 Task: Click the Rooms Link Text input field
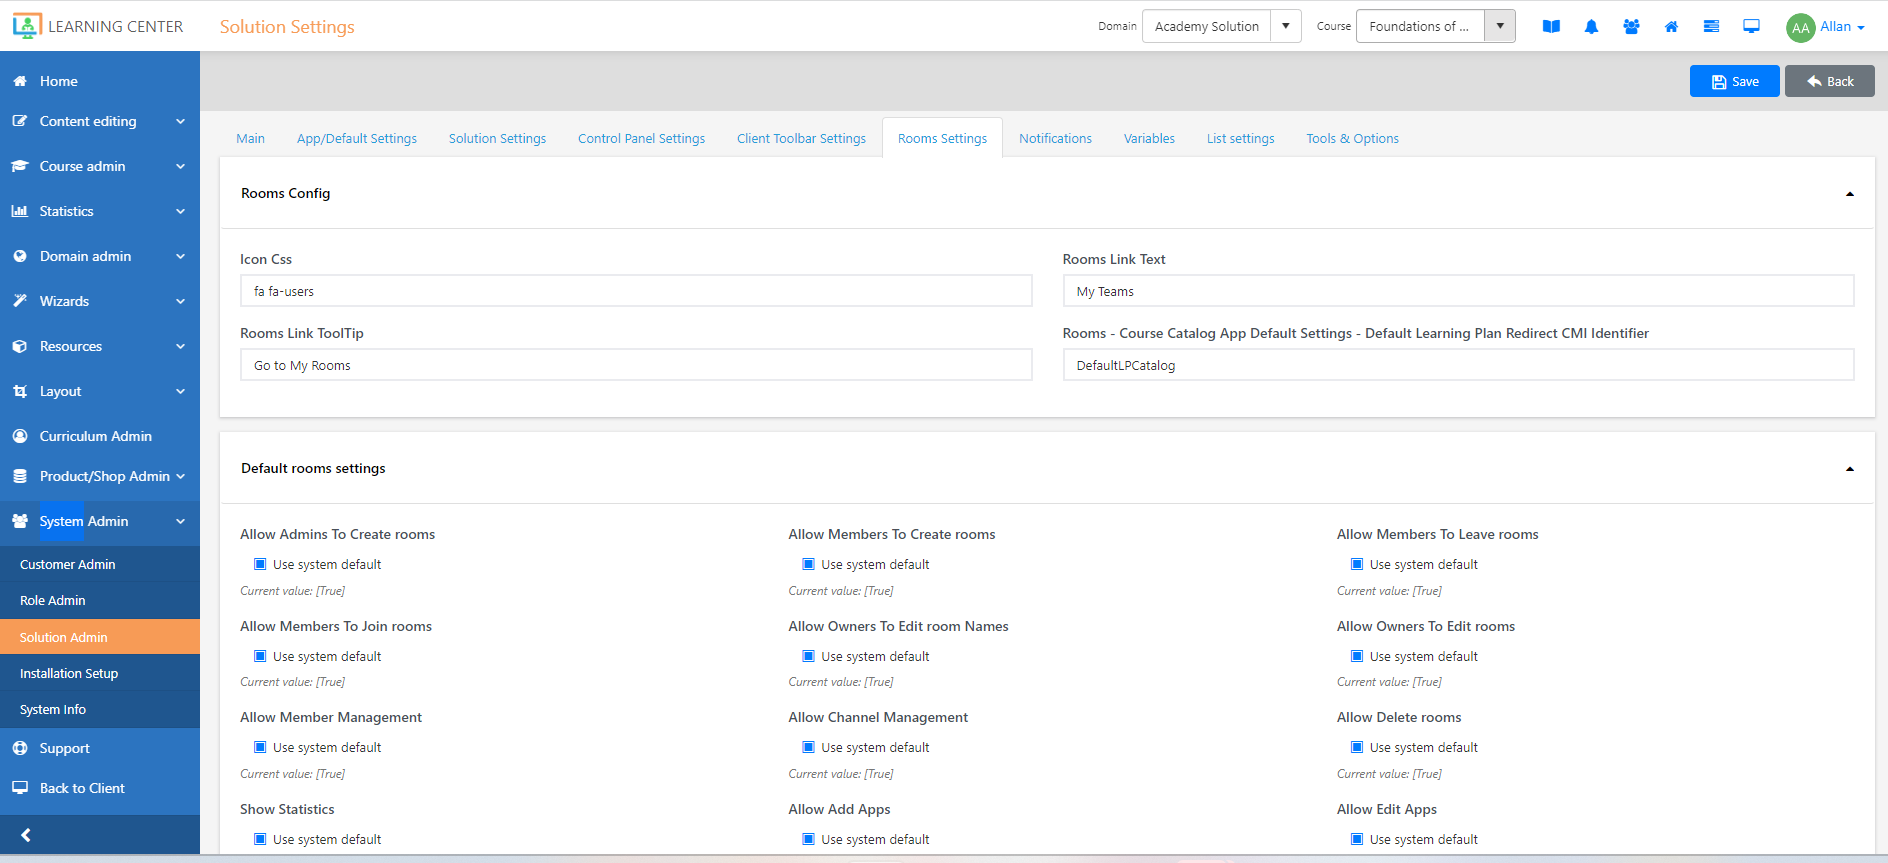(x=1458, y=291)
